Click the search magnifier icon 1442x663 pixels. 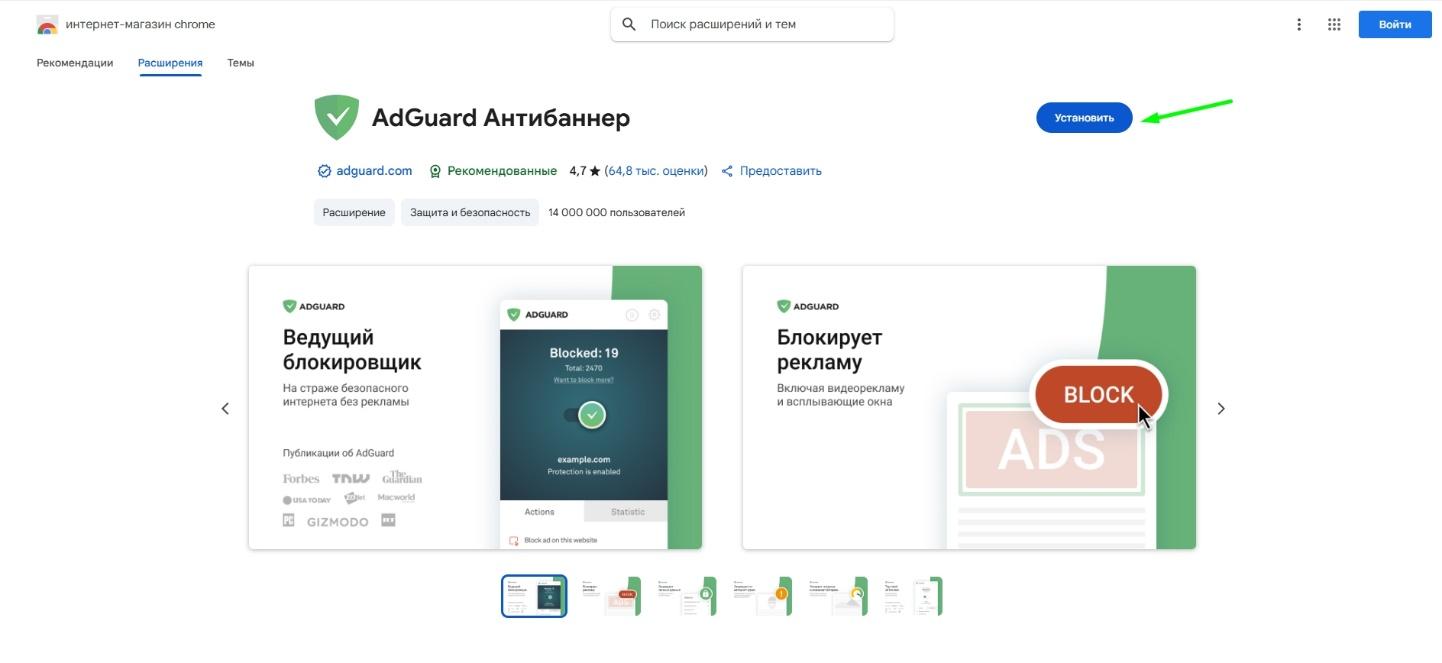pos(629,24)
